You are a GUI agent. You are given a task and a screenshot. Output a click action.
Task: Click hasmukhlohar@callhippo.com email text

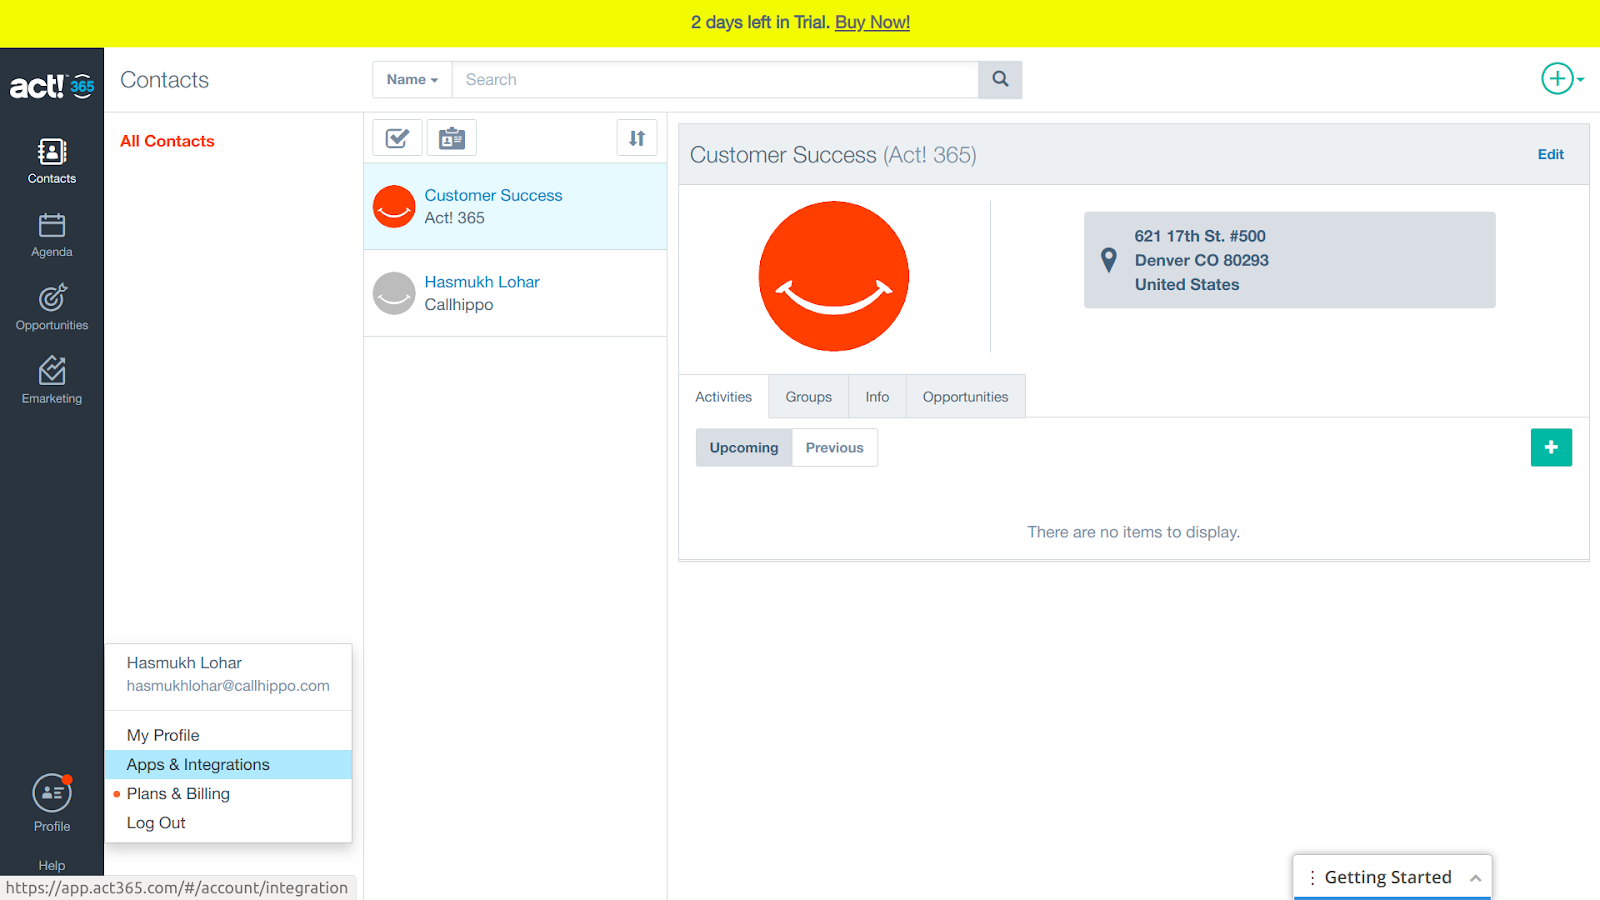point(228,686)
